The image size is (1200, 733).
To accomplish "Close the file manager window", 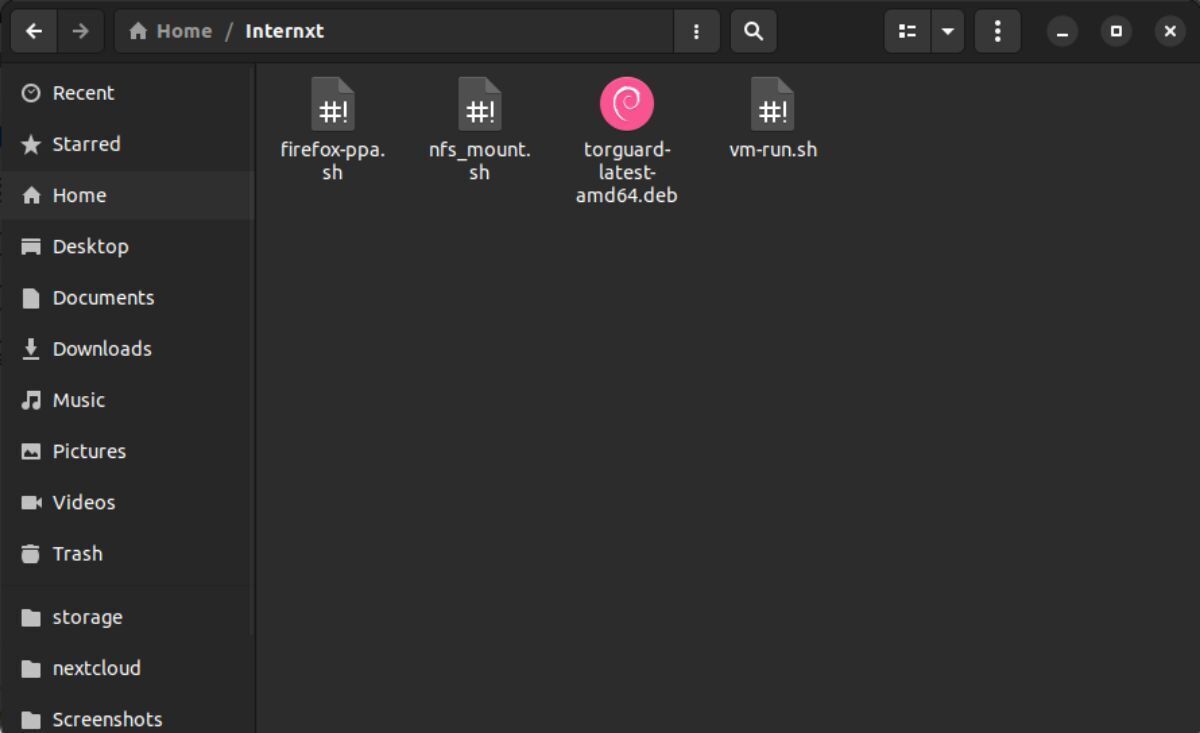I will (1170, 31).
